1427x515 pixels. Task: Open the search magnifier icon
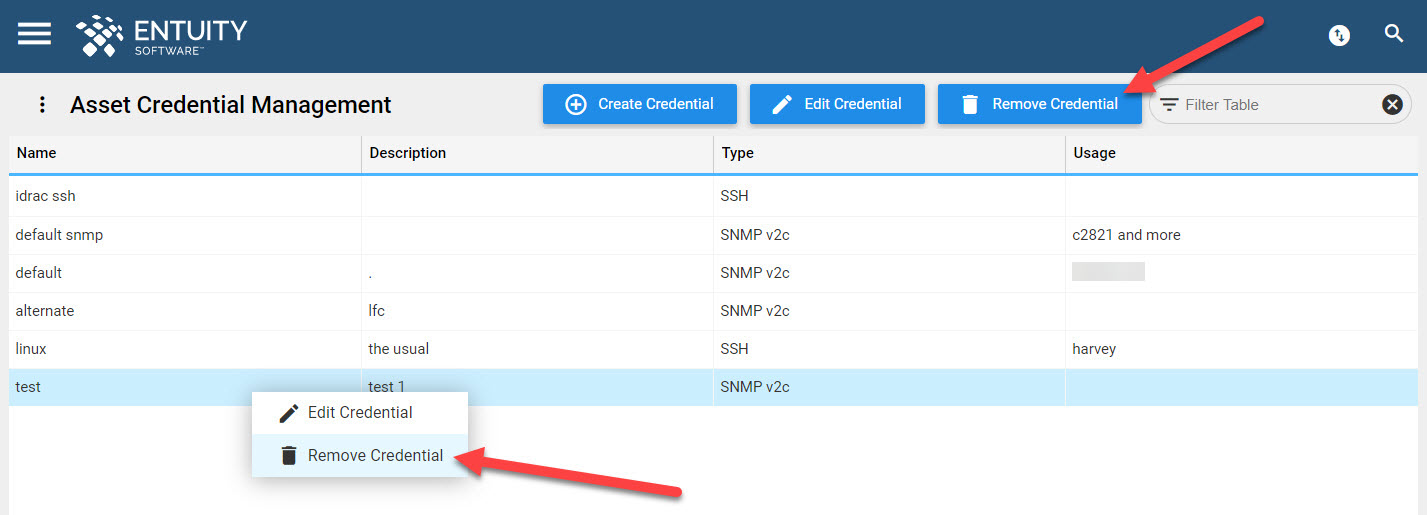(1394, 34)
